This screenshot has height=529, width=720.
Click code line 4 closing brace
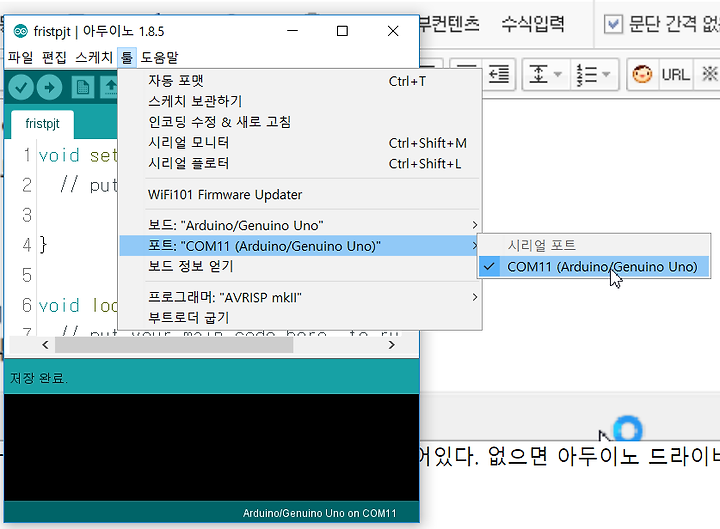pos(43,244)
